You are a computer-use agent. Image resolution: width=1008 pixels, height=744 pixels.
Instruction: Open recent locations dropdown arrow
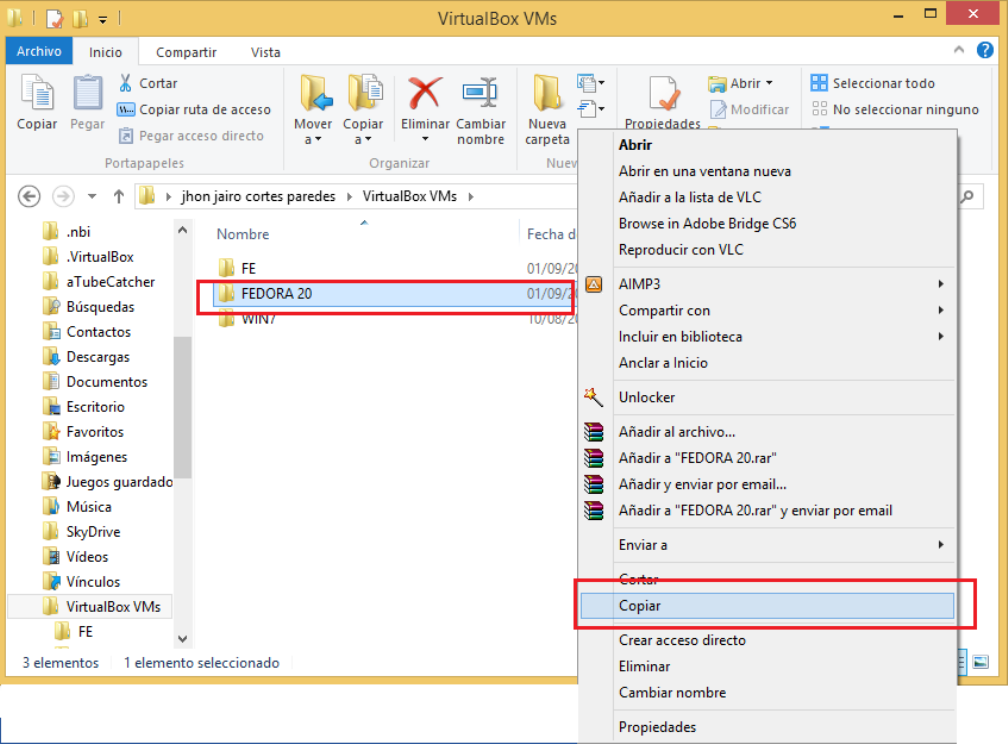[92, 196]
